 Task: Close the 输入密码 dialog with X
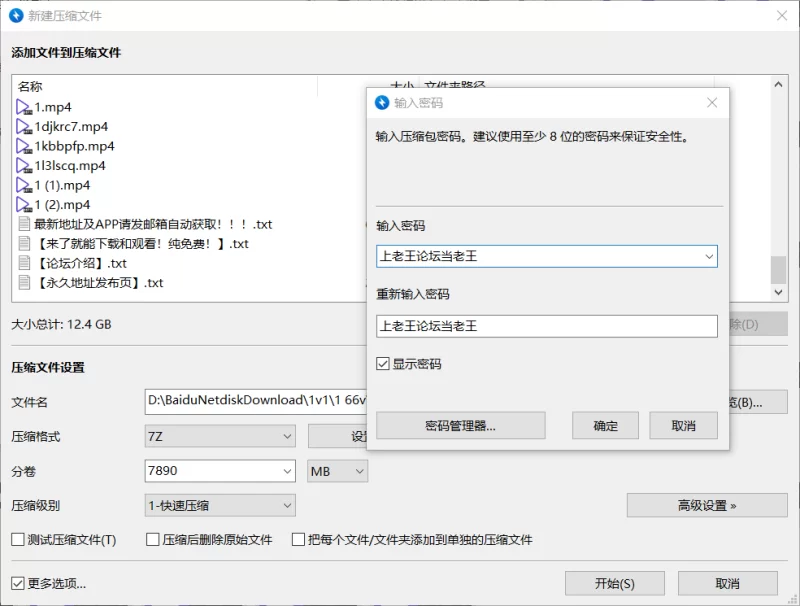point(712,103)
